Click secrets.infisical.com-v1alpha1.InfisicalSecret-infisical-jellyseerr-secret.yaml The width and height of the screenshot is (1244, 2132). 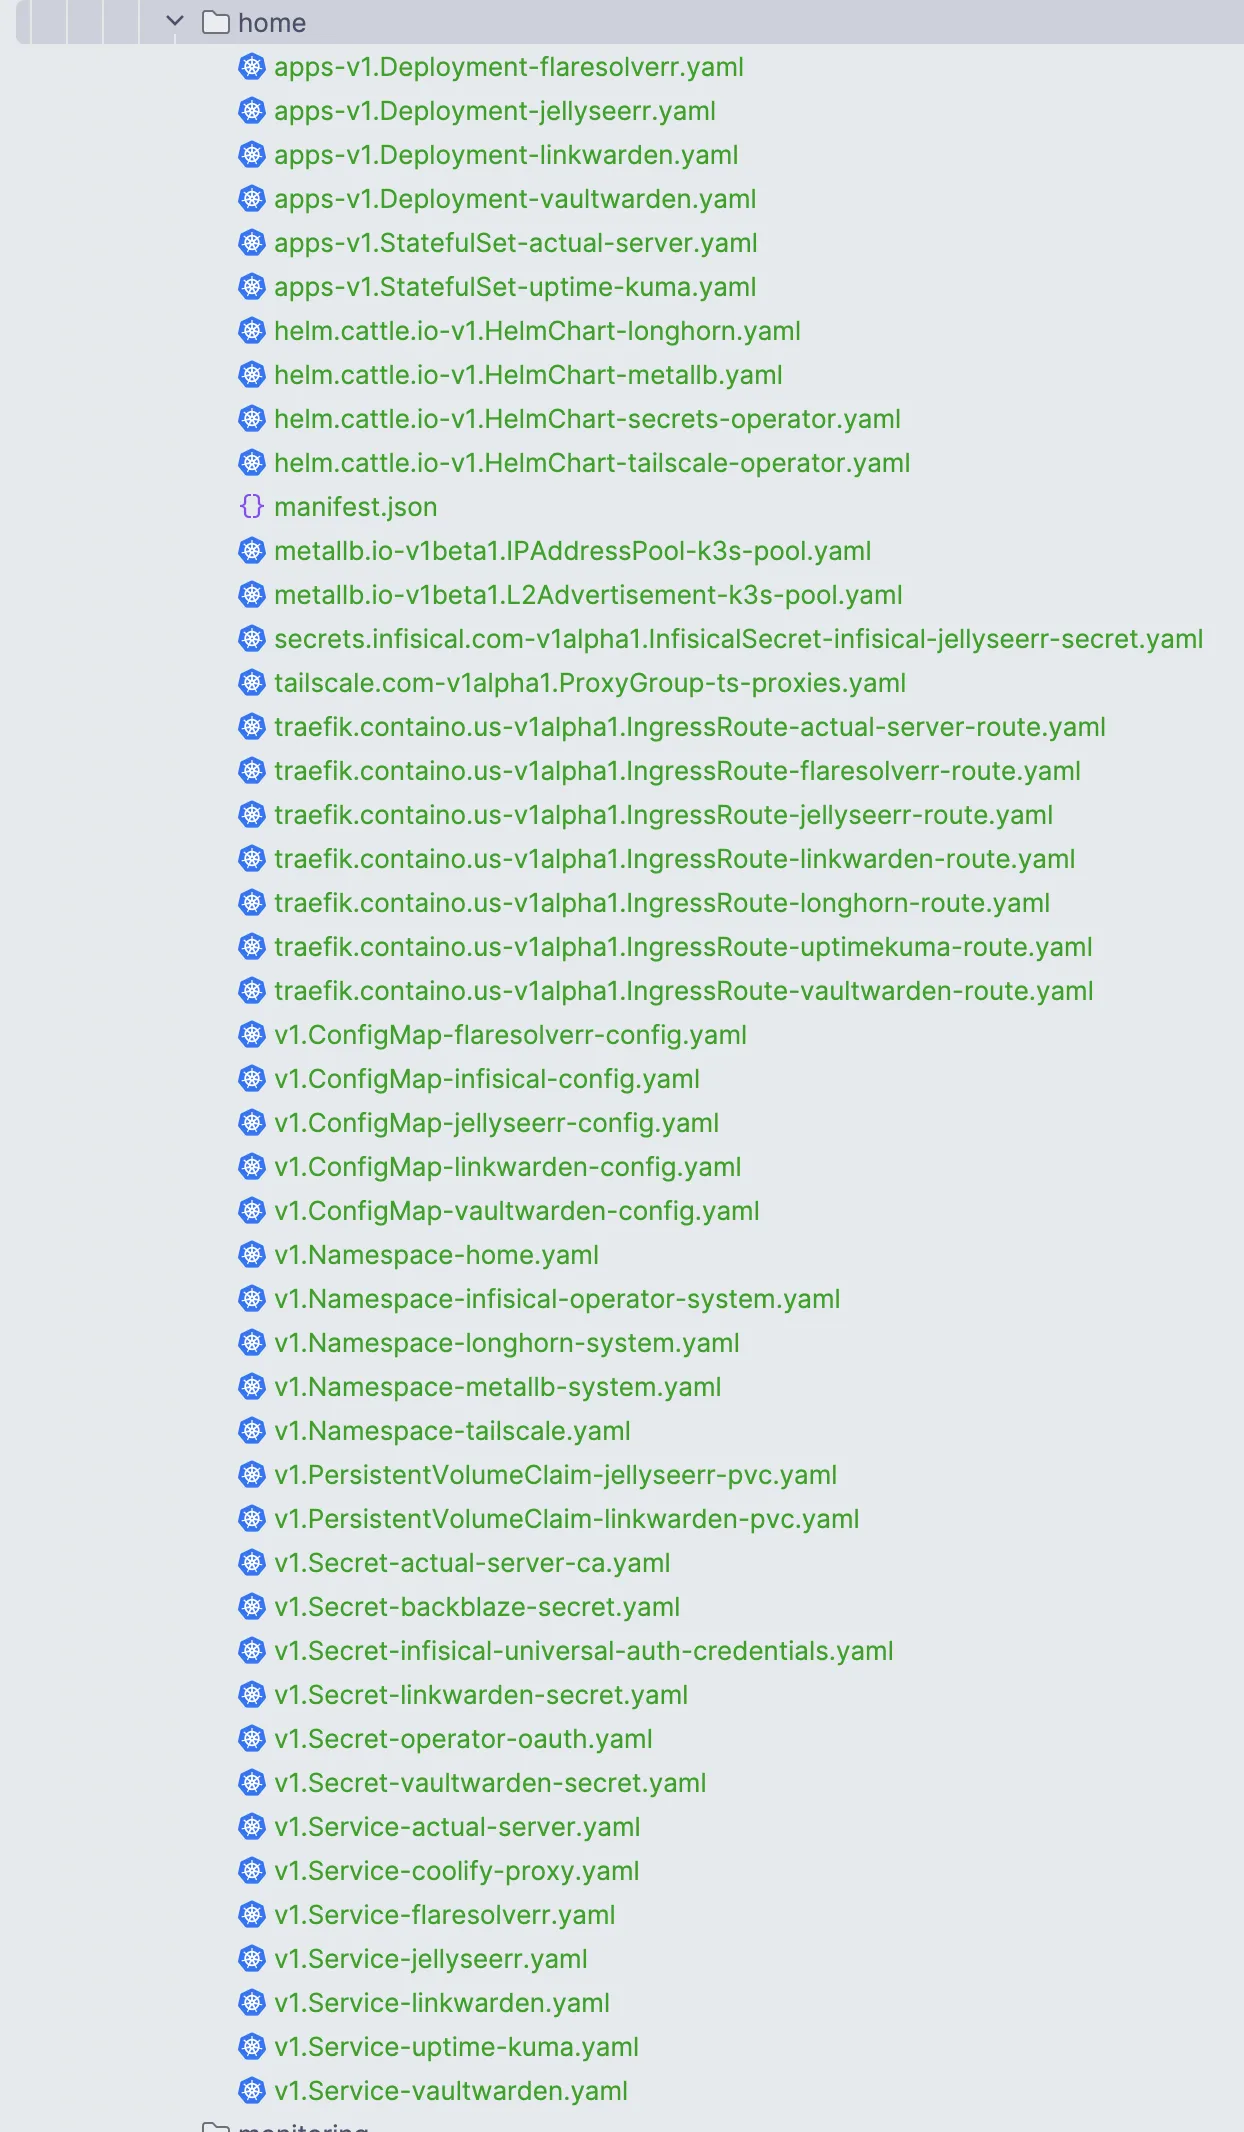(x=739, y=639)
